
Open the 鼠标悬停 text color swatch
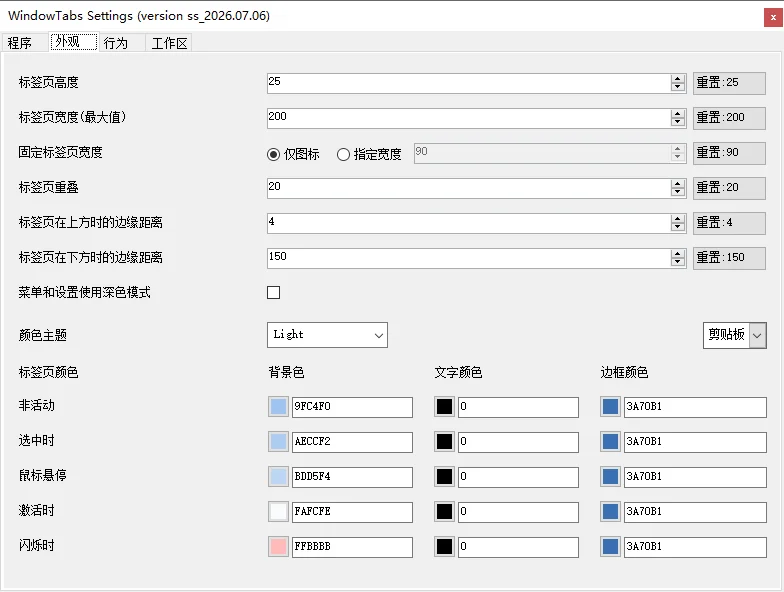click(x=444, y=476)
